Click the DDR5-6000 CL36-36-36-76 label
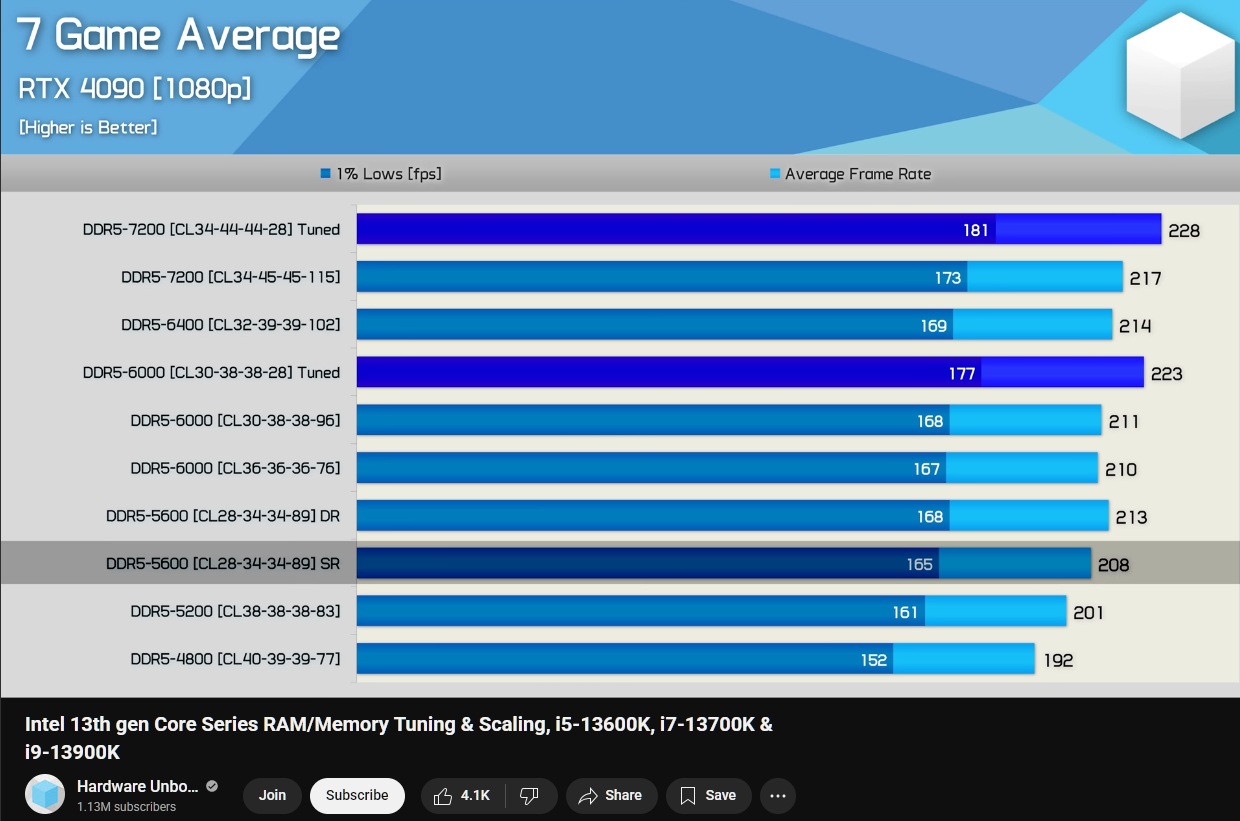Screen dimensions: 1240x821 235,468
